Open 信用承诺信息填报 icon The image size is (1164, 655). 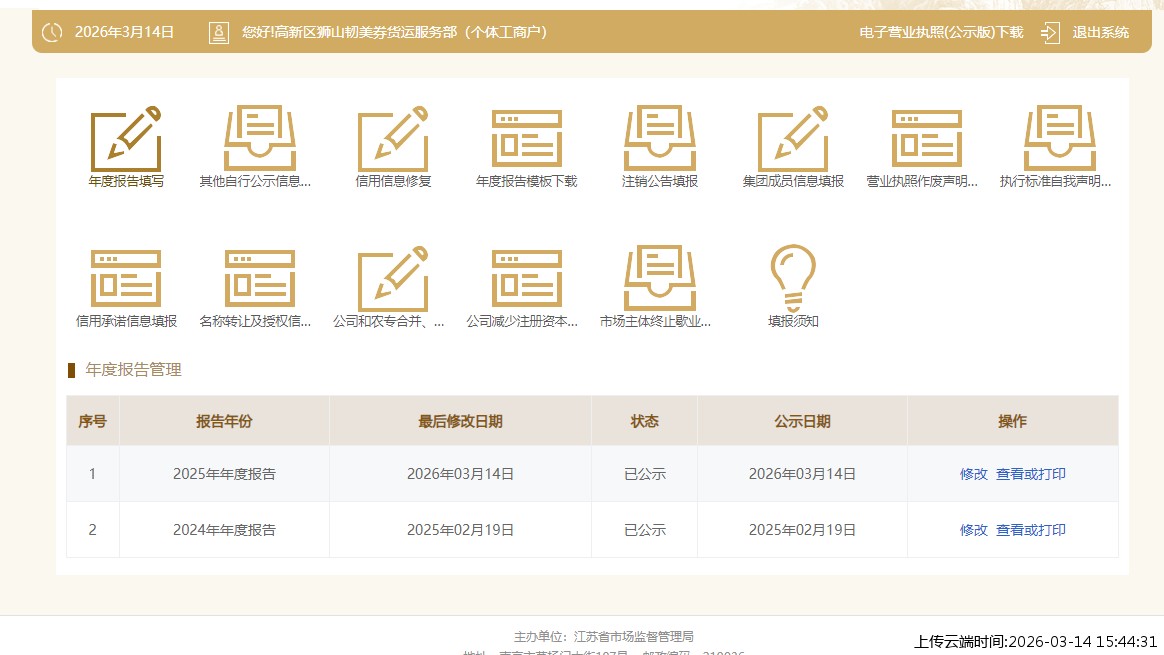pos(126,278)
